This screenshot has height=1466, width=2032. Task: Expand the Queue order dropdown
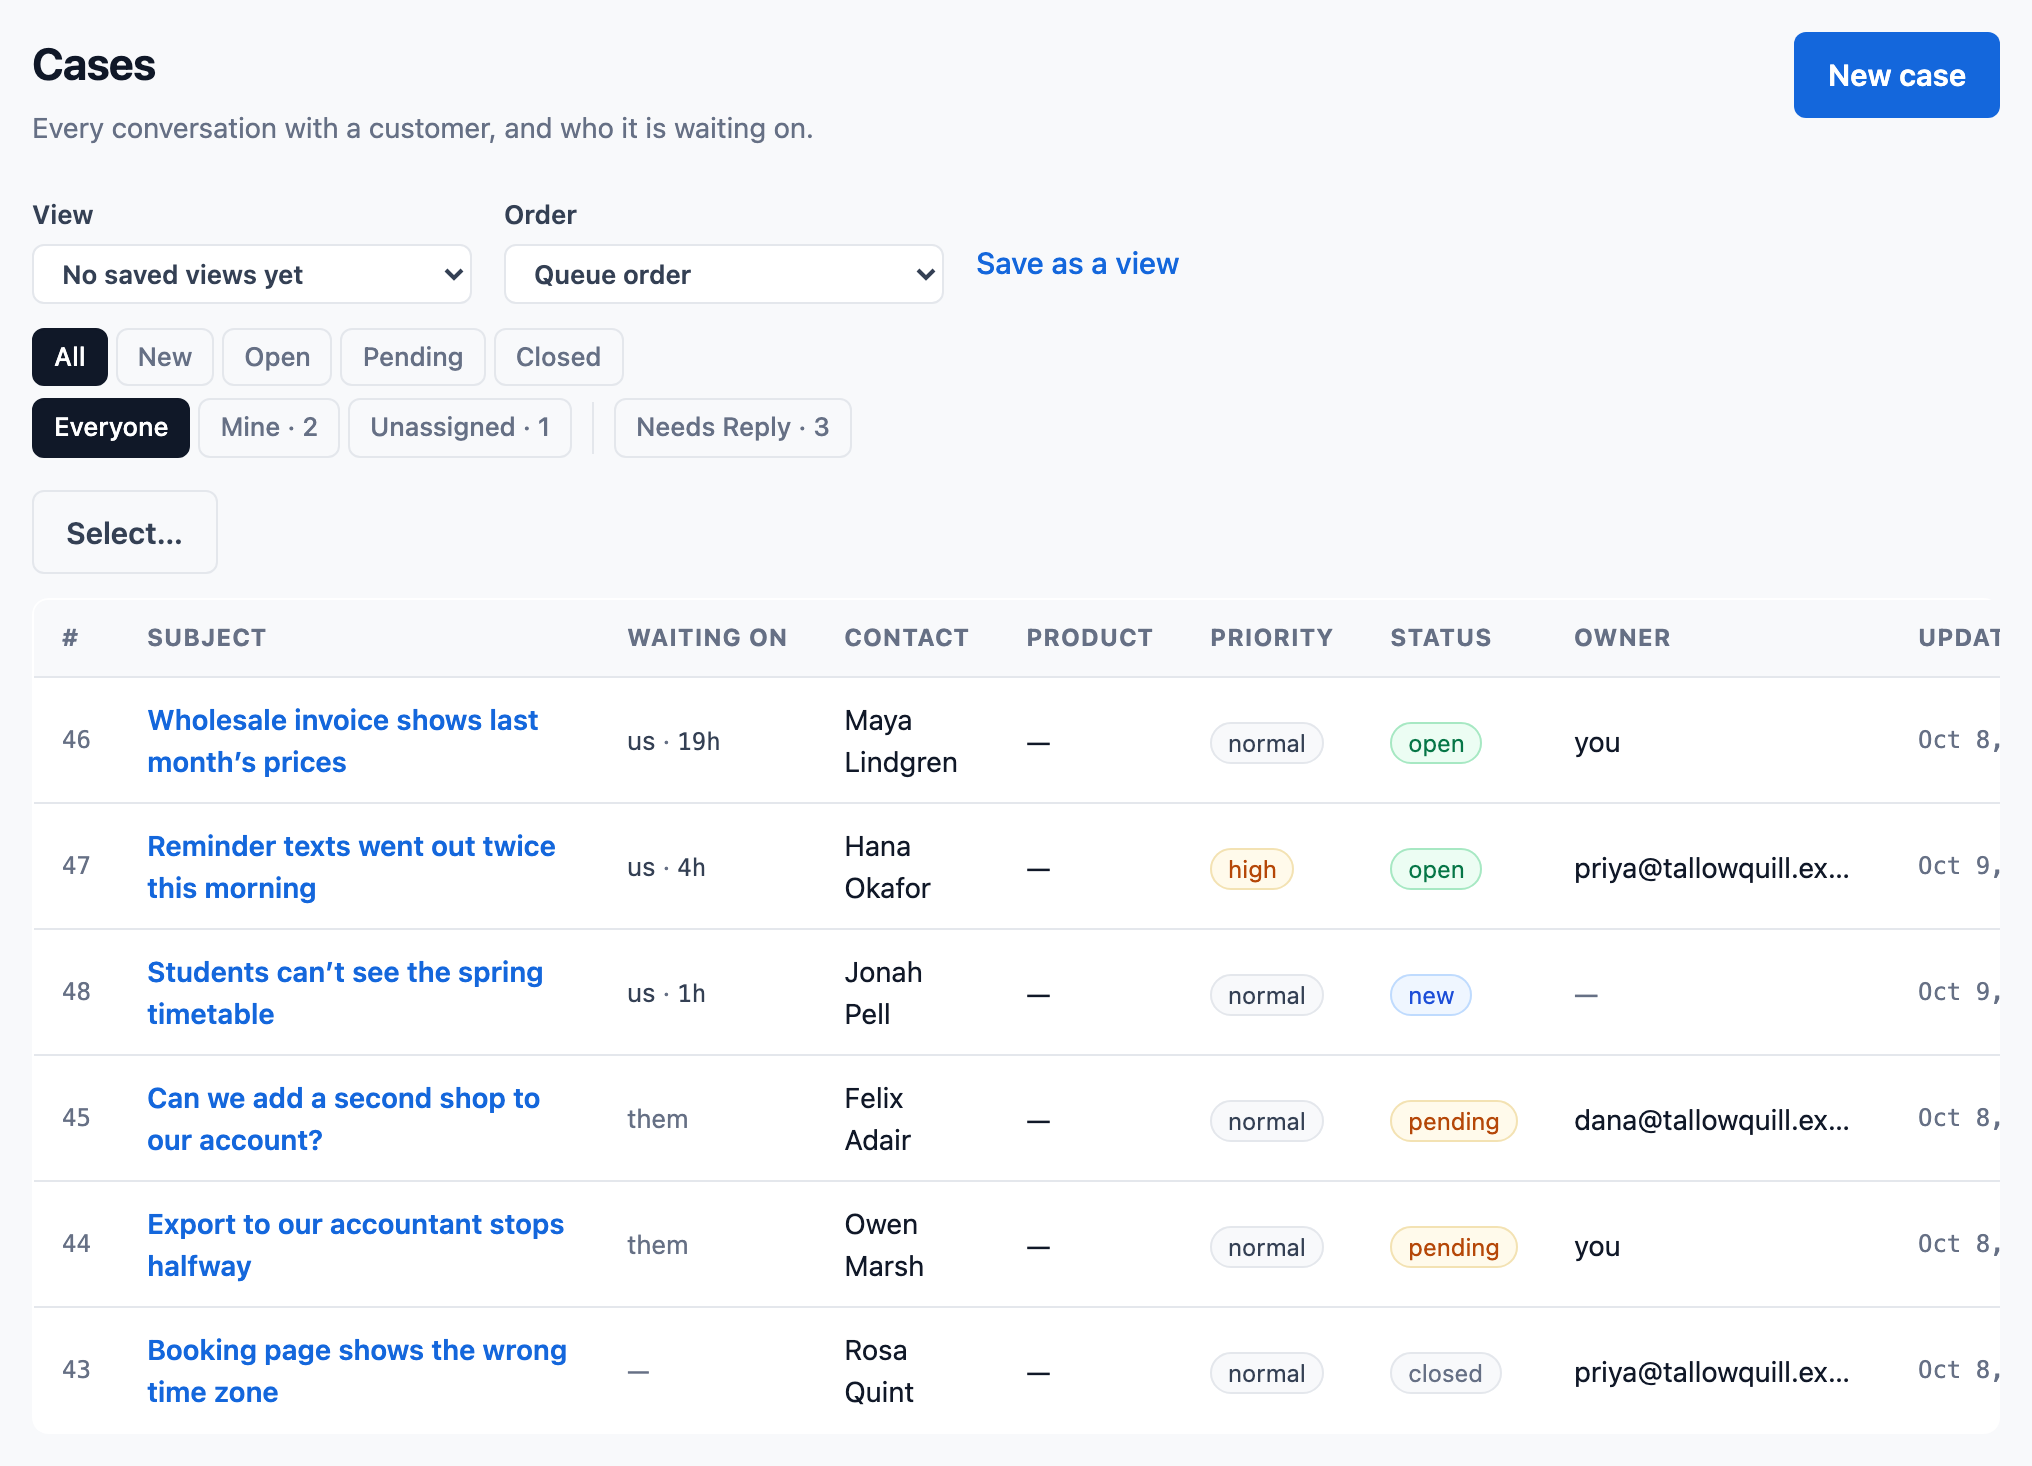coord(723,274)
